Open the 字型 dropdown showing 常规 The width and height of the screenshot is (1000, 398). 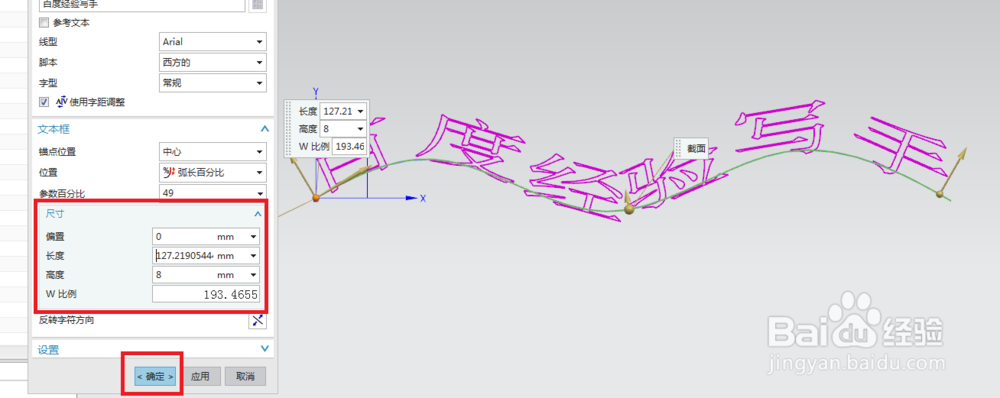pos(212,83)
